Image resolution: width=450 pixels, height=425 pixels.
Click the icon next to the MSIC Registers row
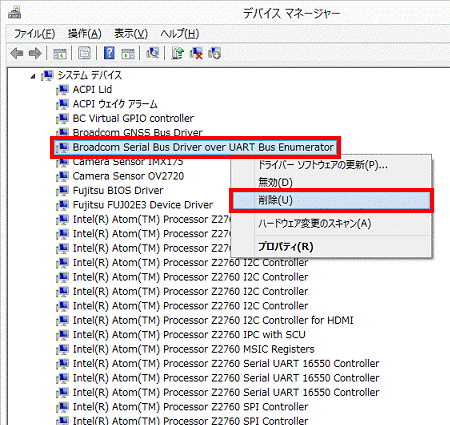(62, 349)
